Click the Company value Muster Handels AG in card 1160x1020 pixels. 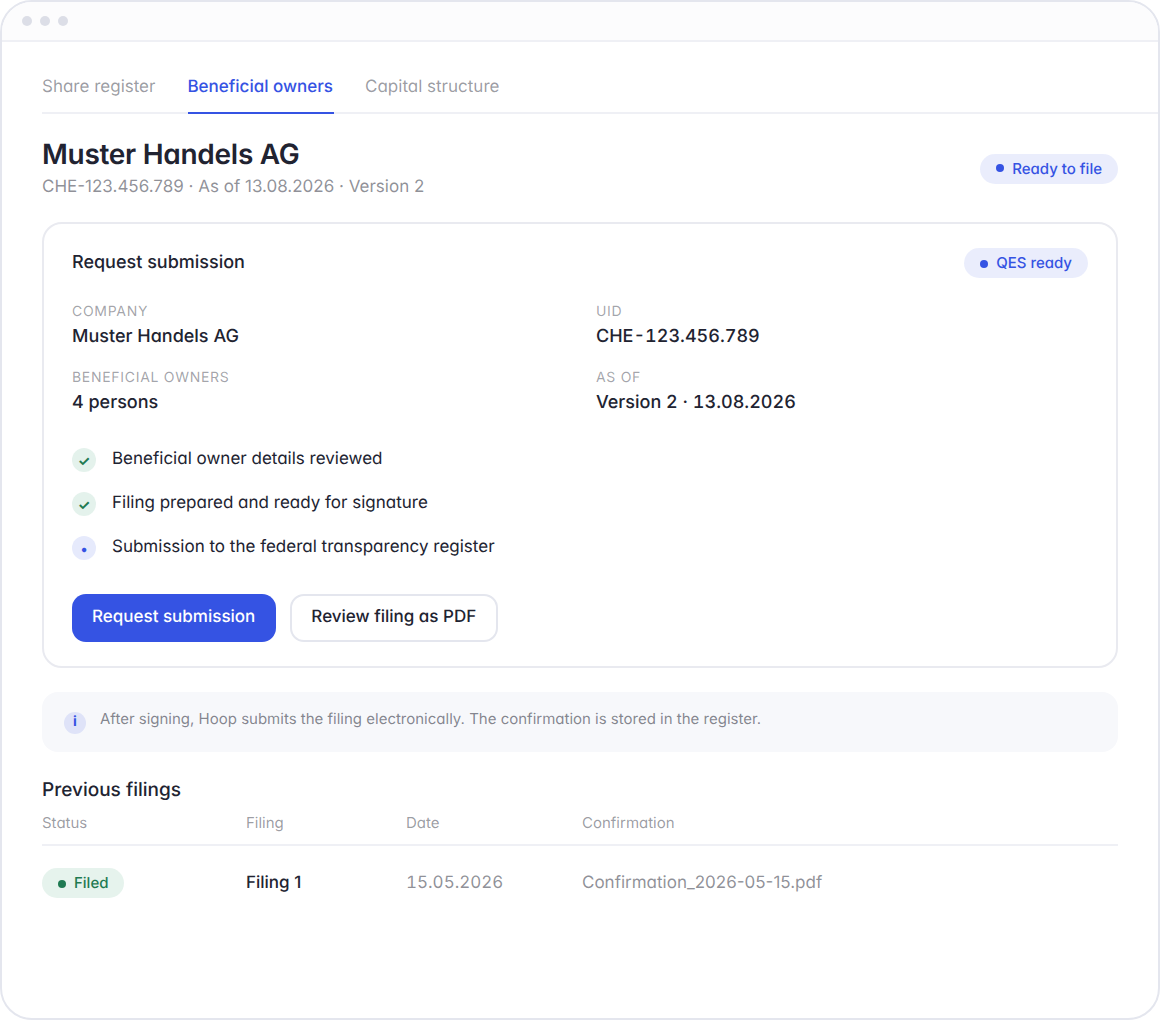point(155,337)
